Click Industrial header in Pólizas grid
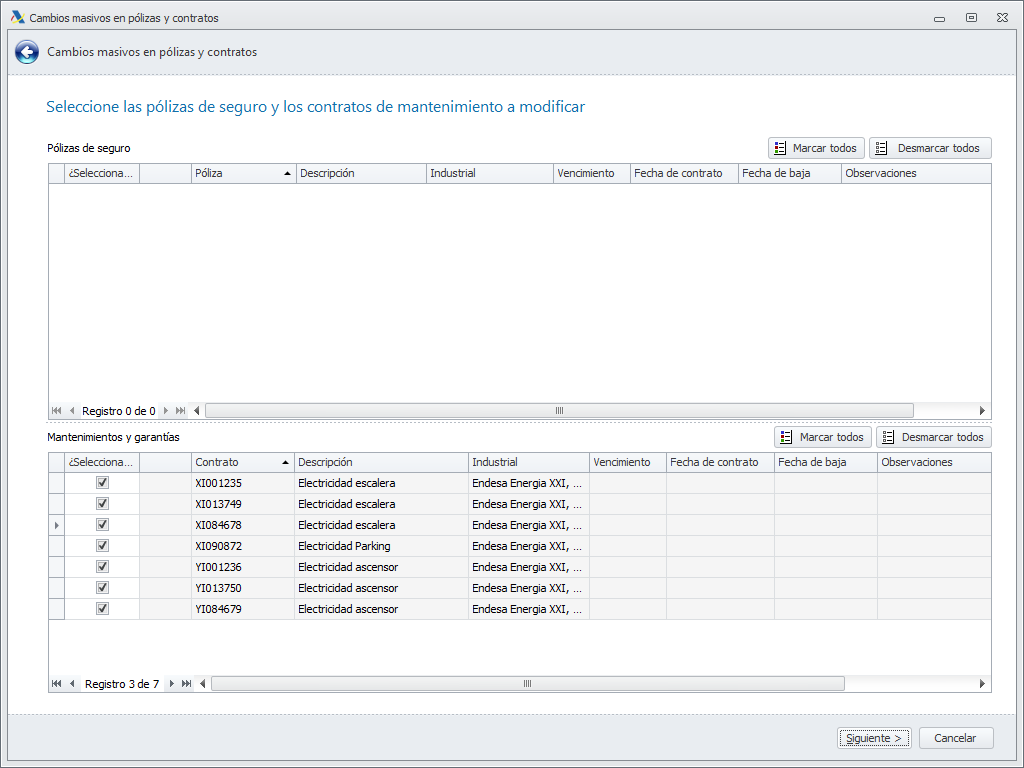Screen dimensions: 1024x768 (489, 173)
